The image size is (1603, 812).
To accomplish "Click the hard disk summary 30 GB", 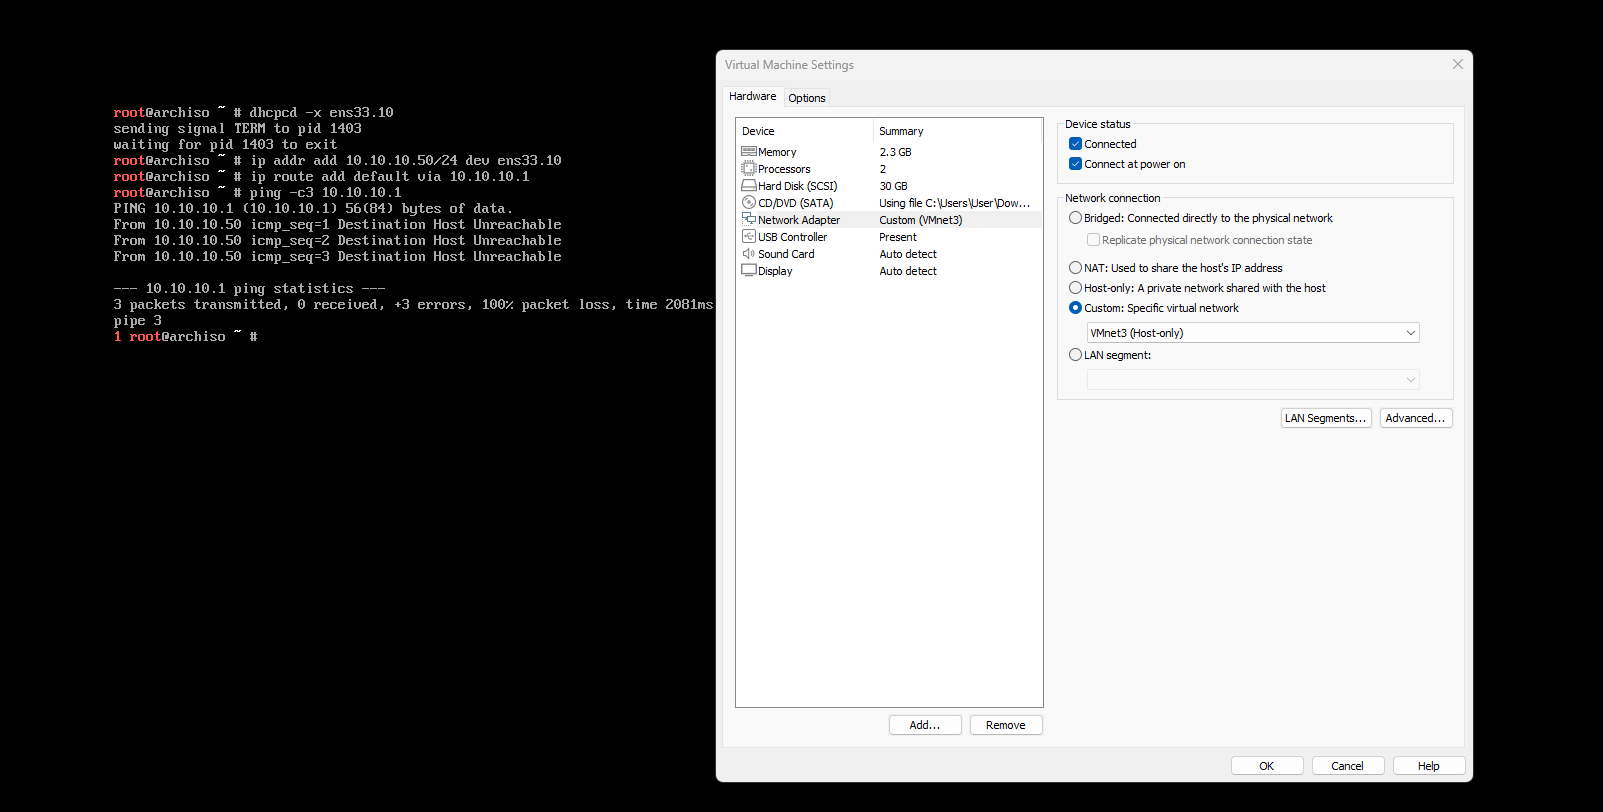I will click(893, 186).
